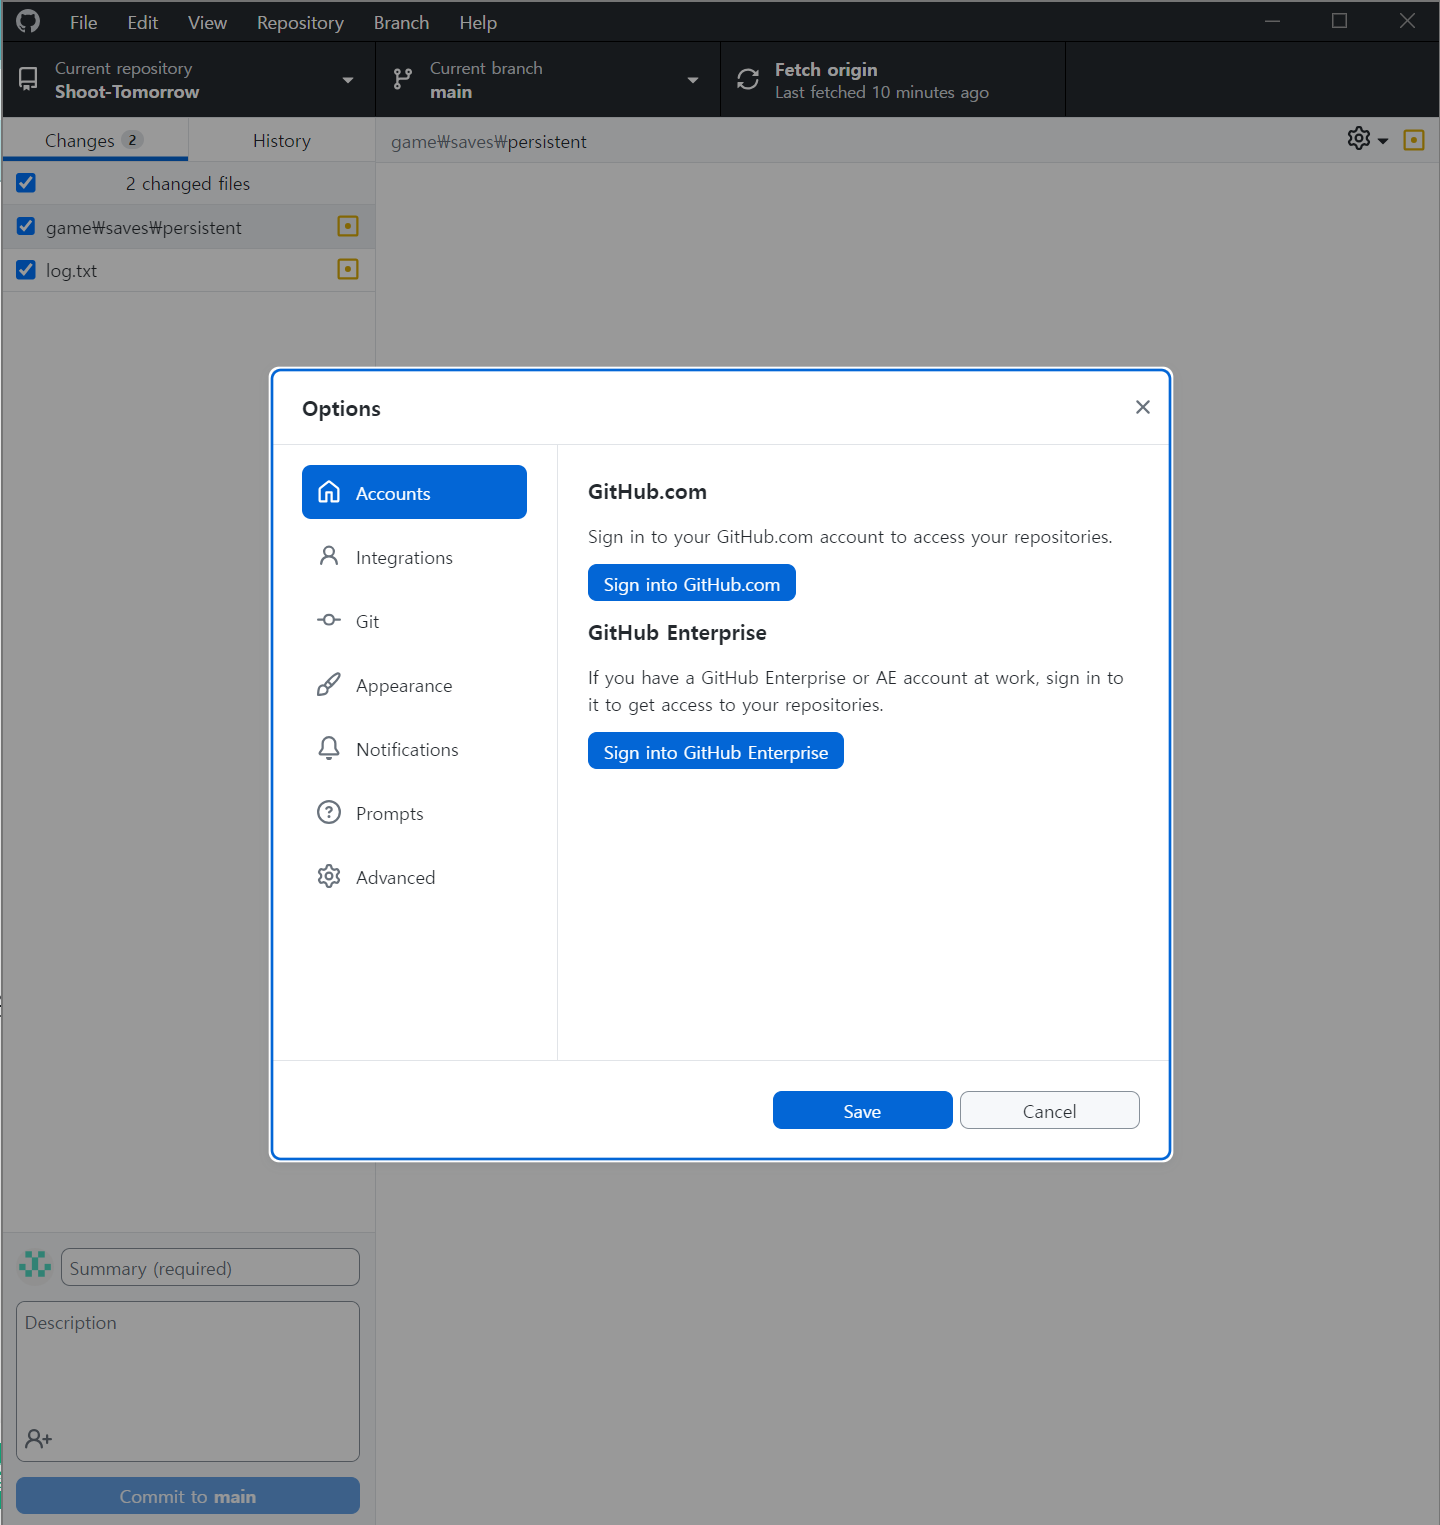Click the Advanced gear icon
1440x1525 pixels.
(x=329, y=876)
